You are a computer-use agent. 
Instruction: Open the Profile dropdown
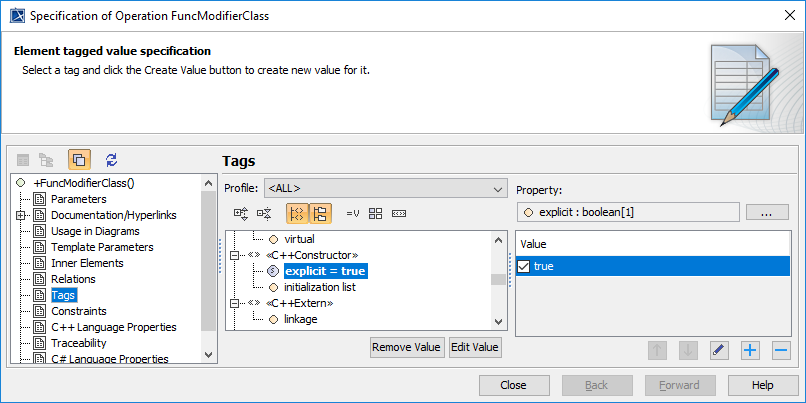pos(386,188)
